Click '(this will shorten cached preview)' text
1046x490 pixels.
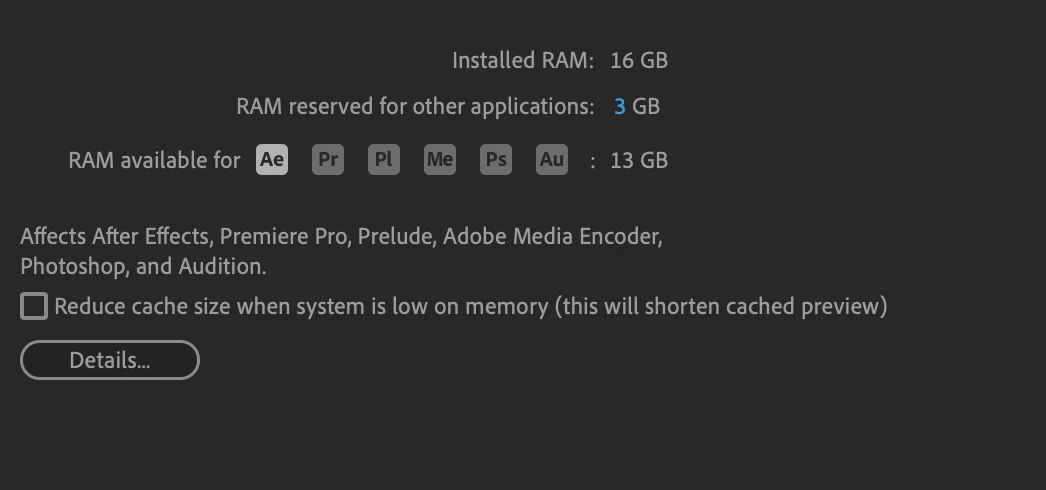tap(720, 306)
